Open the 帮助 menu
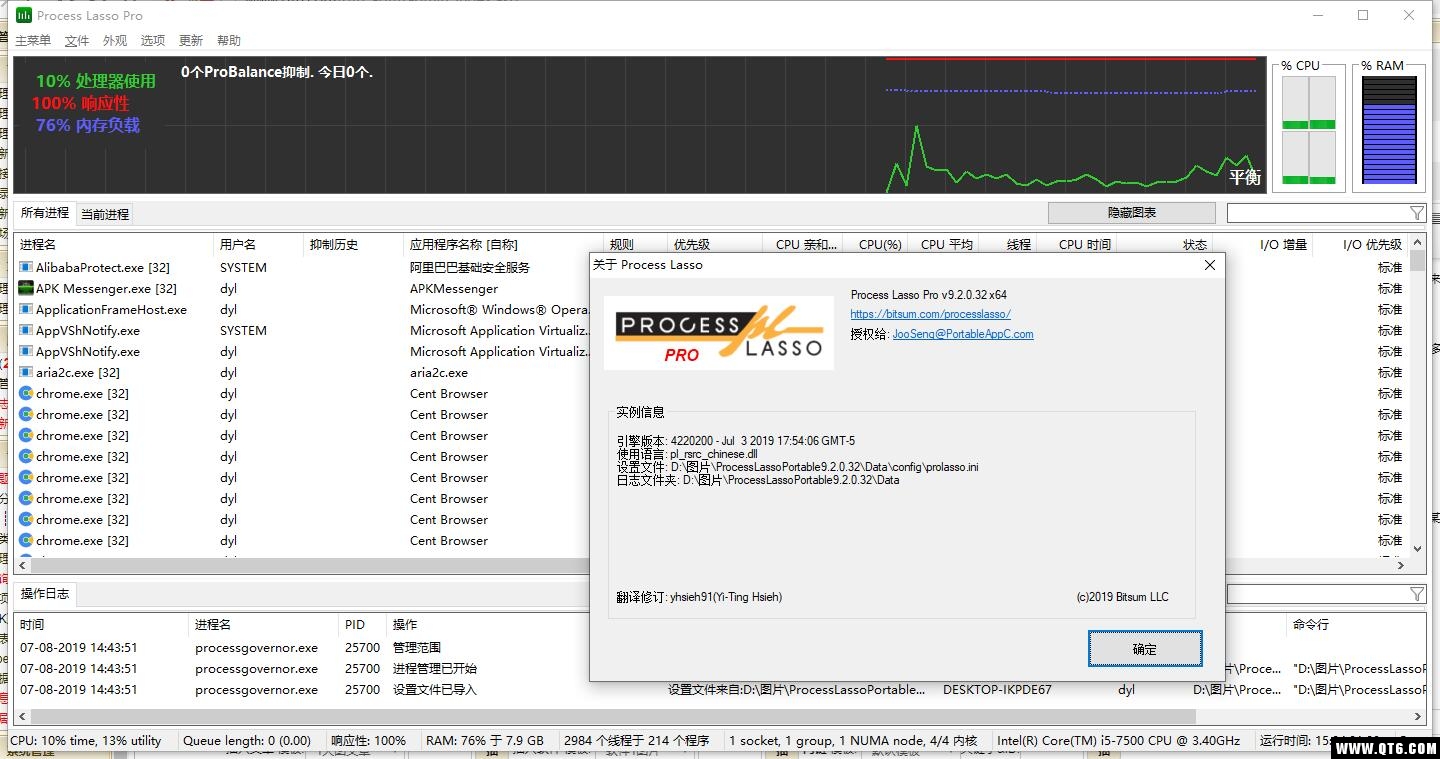Screen dimensions: 1440x759 [x=229, y=41]
